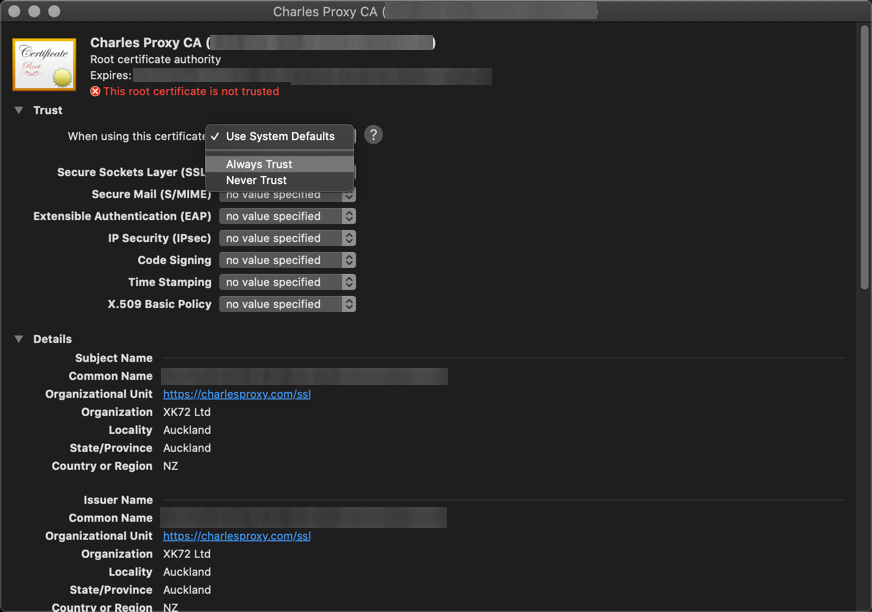Click the Subject Name Locality value 'Auckland'
Screen dimensions: 872x612
click(187, 430)
